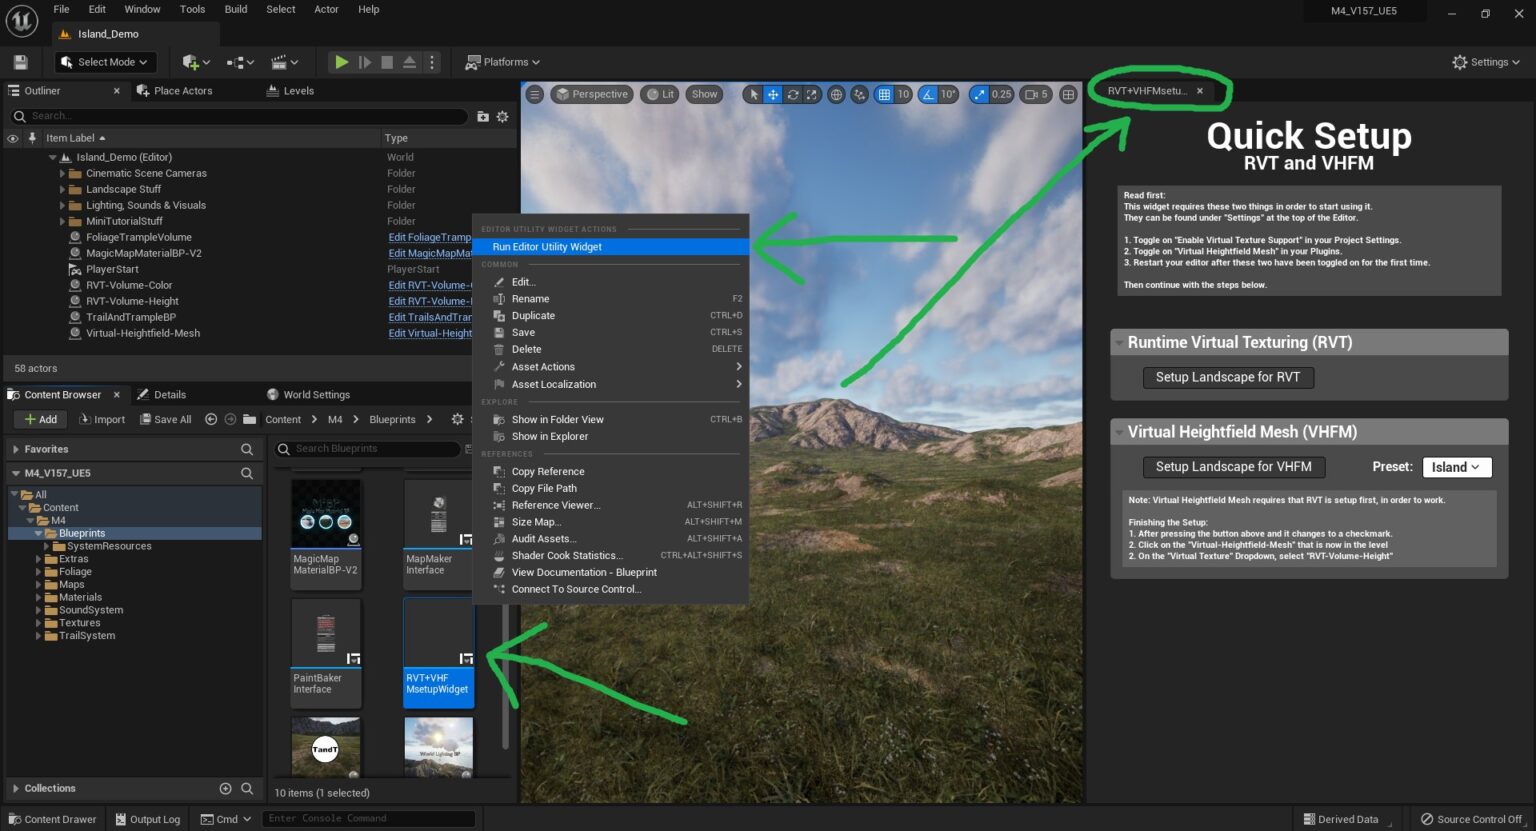Image resolution: width=1536 pixels, height=831 pixels.
Task: Click the Setup Landscape for VHFM button
Action: [x=1233, y=466]
